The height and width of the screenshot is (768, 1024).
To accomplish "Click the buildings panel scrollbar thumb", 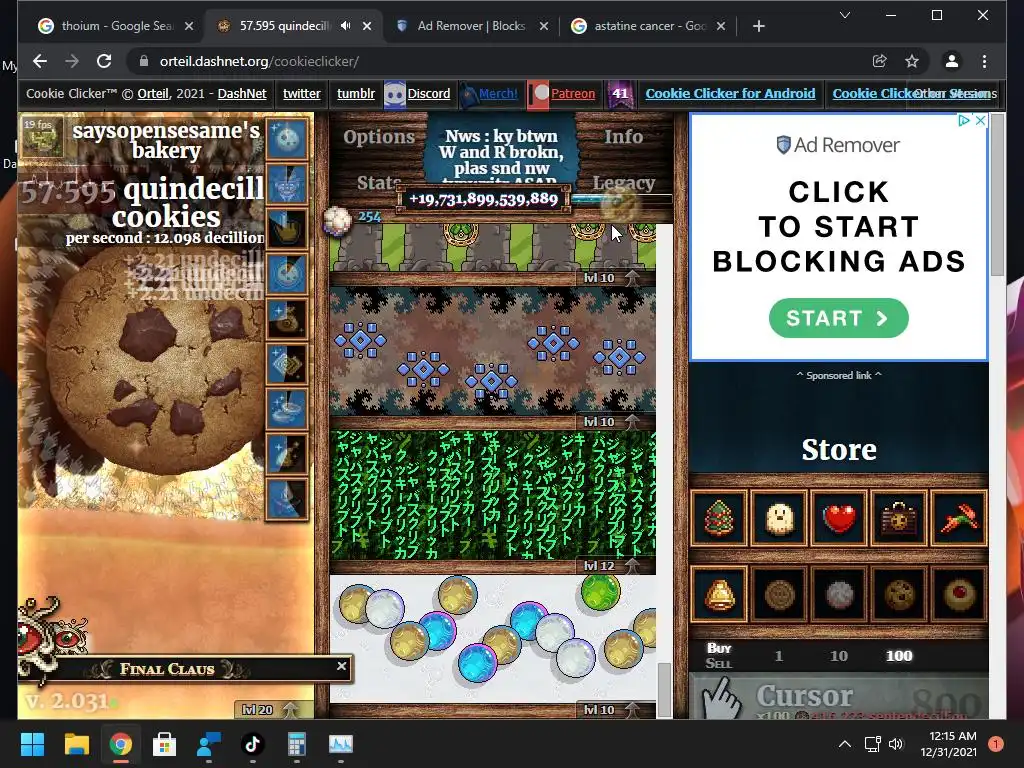I will 664,690.
